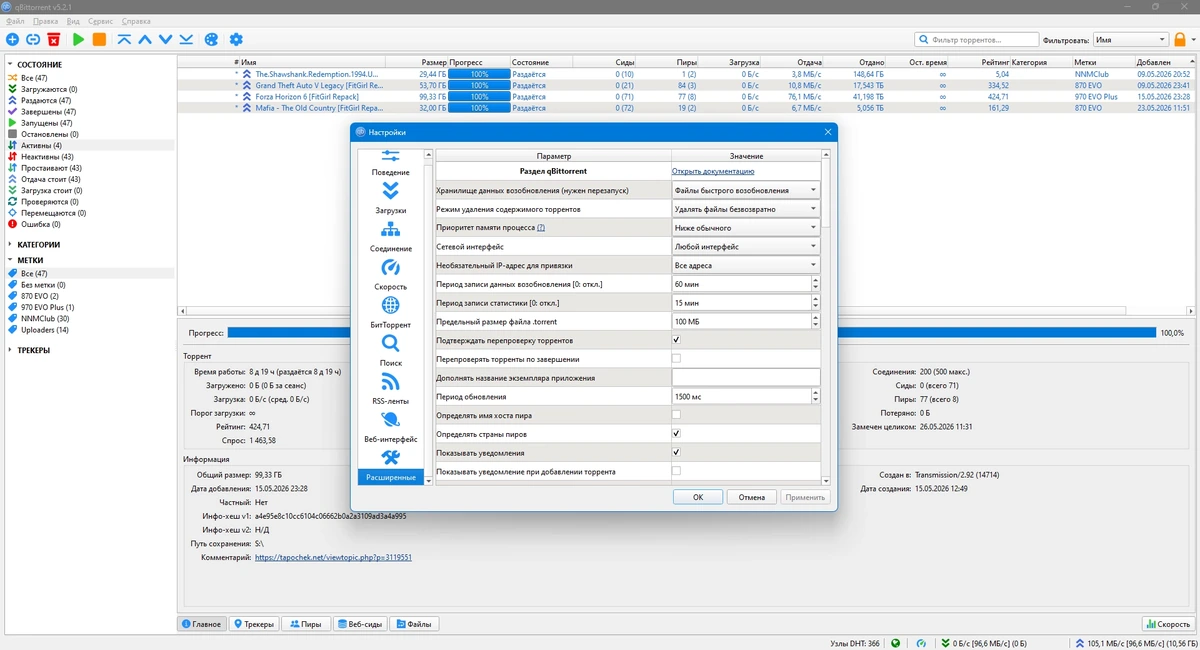Open the UI theme palette icon
Screen dimensions: 1200x650
tap(211, 40)
